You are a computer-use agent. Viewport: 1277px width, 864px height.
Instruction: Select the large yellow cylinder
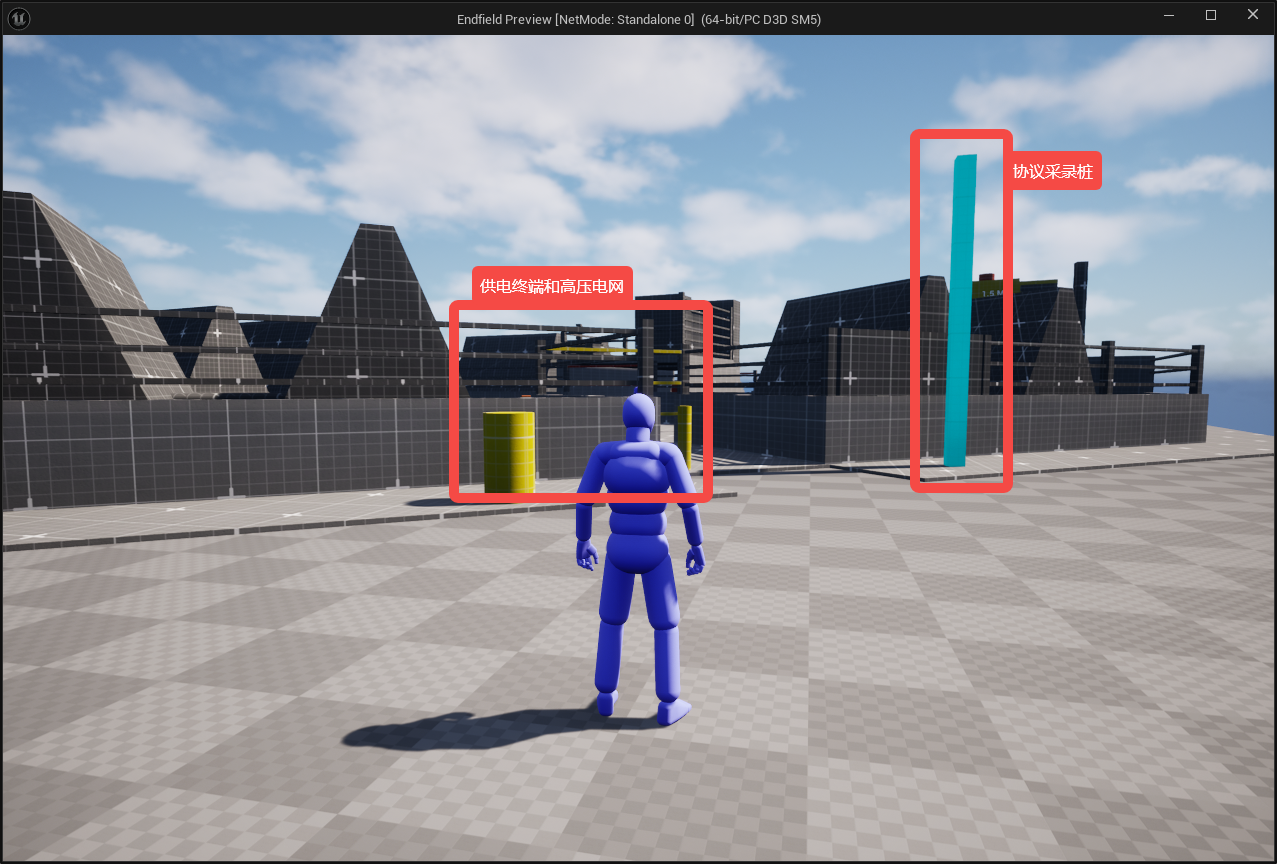(509, 452)
